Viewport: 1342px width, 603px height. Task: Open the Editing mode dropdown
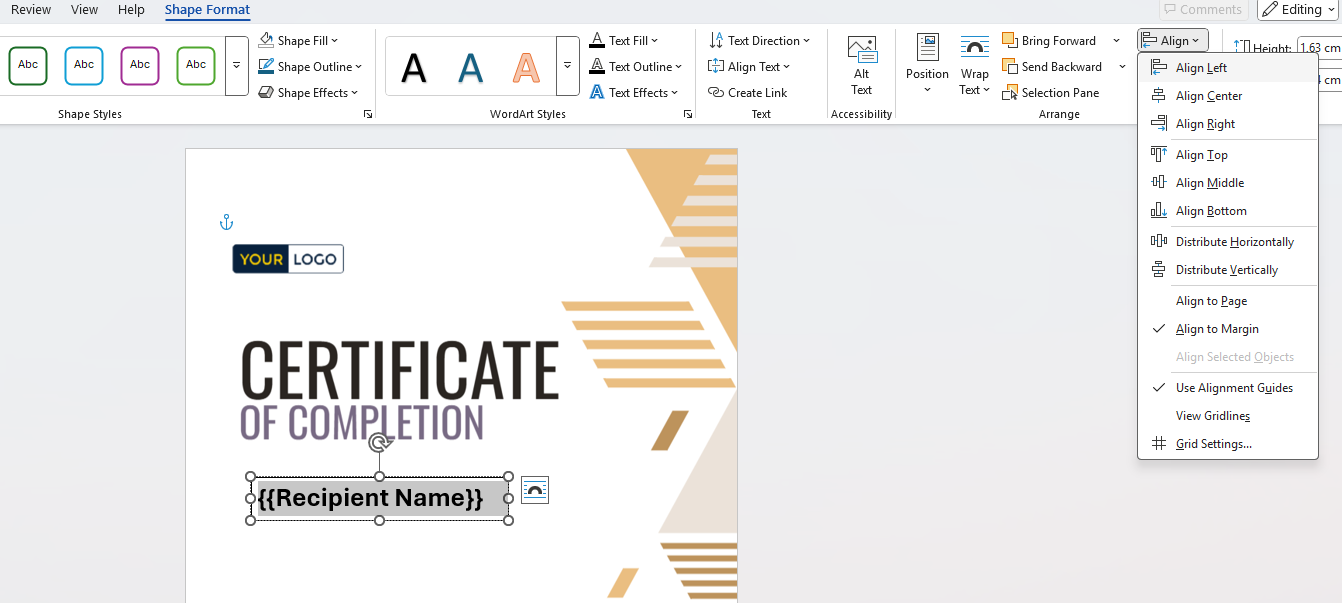1298,10
